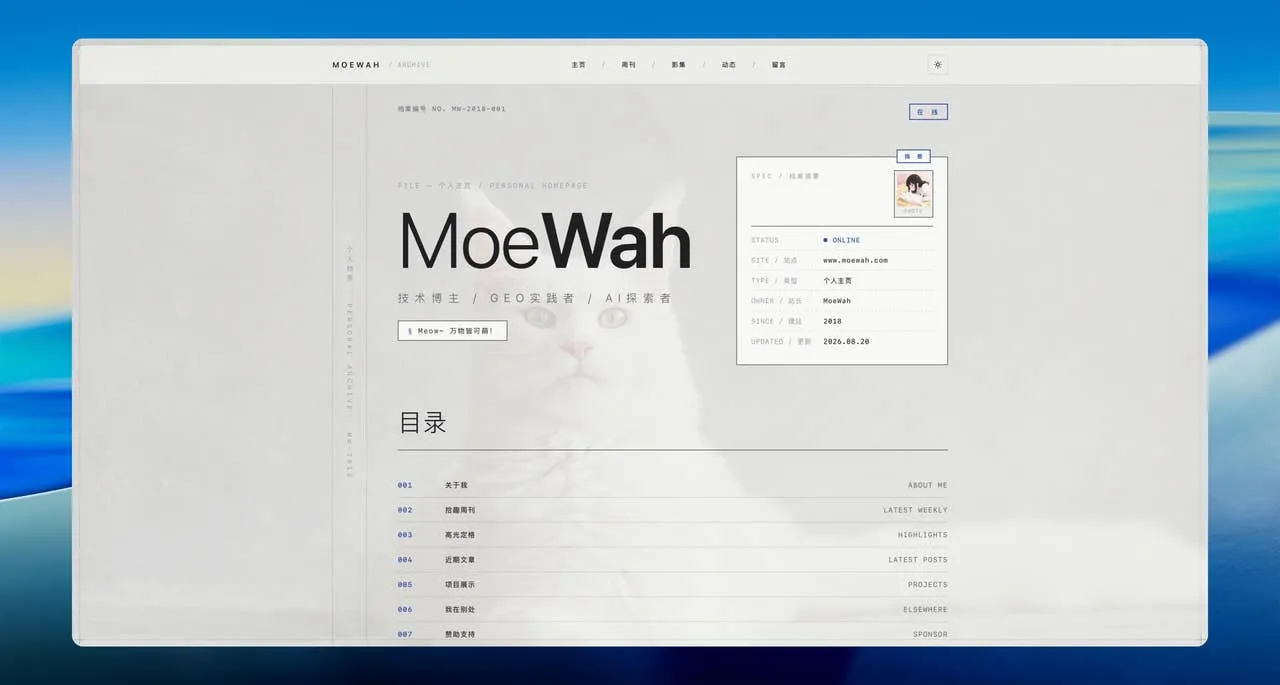Click the large MoeWah heading
The image size is (1280, 685).
click(x=545, y=241)
